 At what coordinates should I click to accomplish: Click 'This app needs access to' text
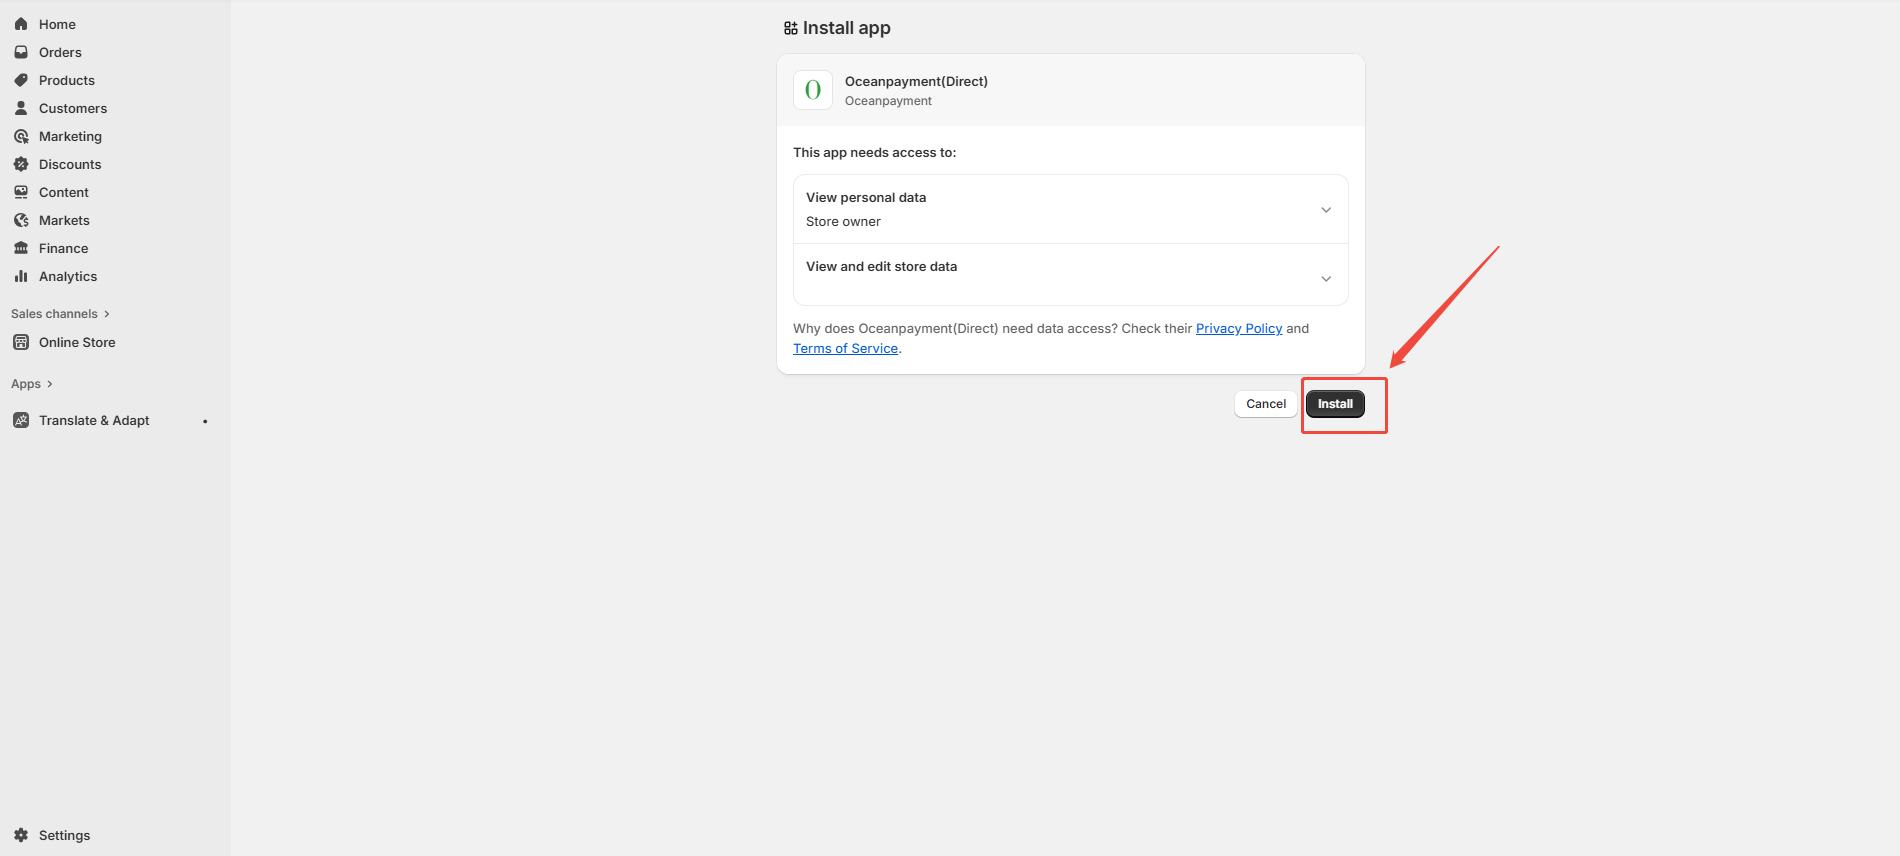click(875, 152)
